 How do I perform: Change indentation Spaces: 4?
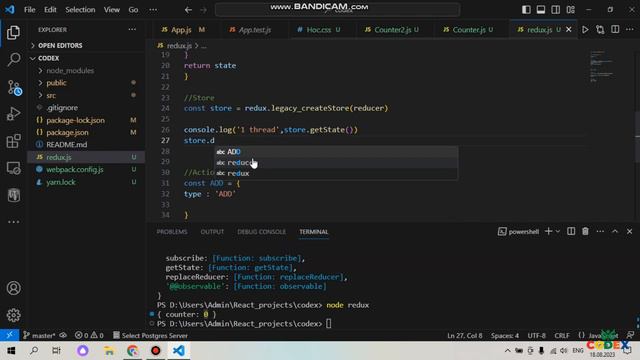click(x=505, y=336)
